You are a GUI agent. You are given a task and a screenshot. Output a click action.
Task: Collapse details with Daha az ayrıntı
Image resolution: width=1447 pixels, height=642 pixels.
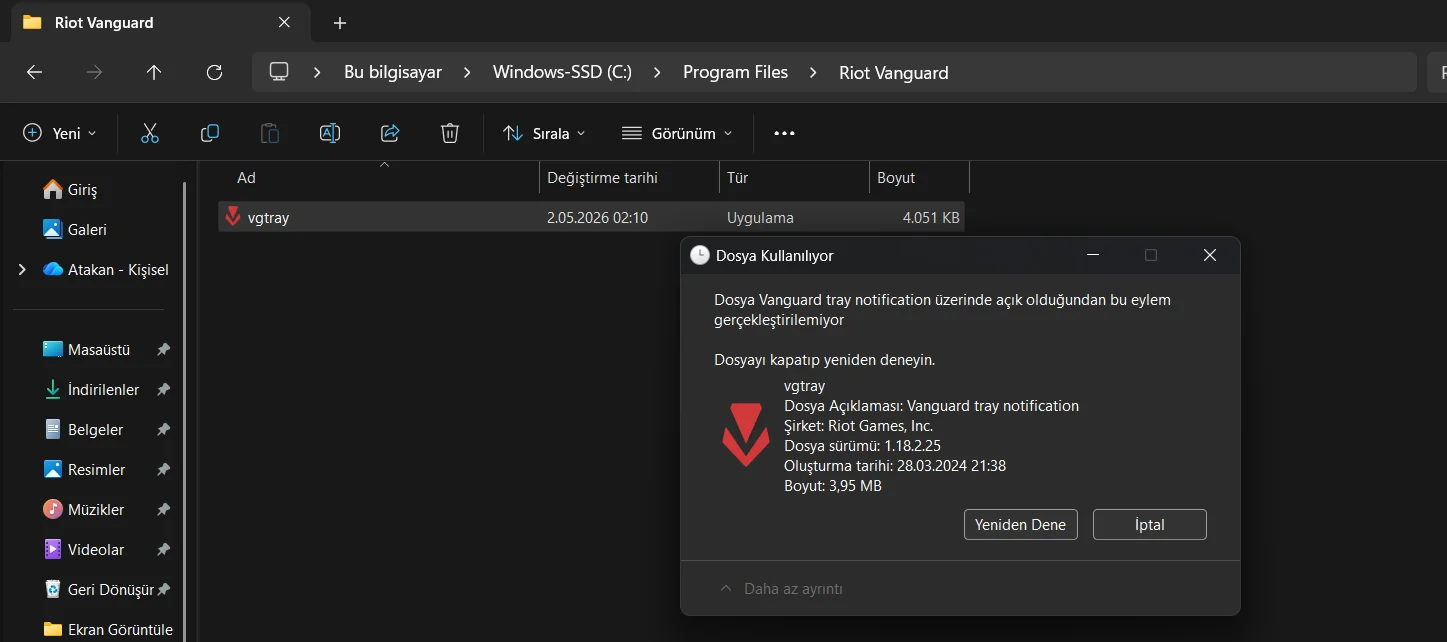point(781,589)
